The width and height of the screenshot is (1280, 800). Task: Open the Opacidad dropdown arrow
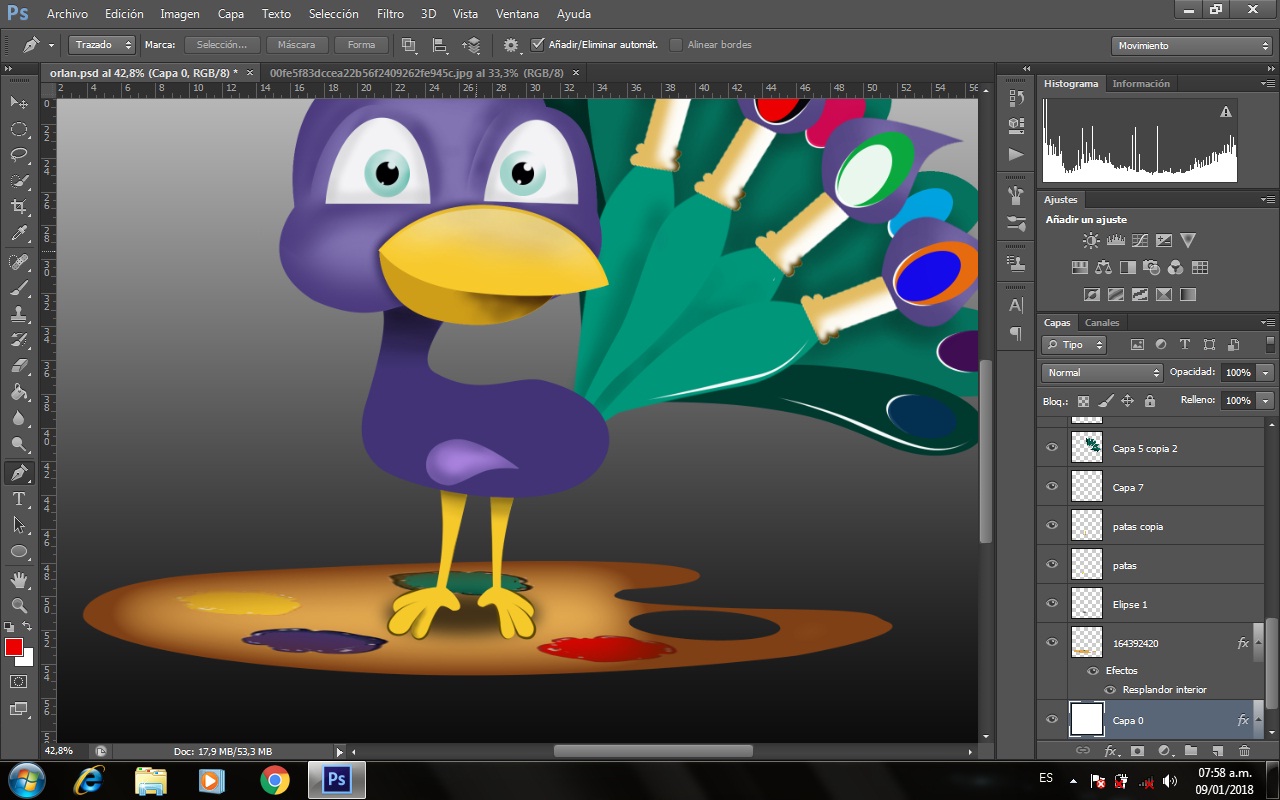pyautogui.click(x=1265, y=372)
